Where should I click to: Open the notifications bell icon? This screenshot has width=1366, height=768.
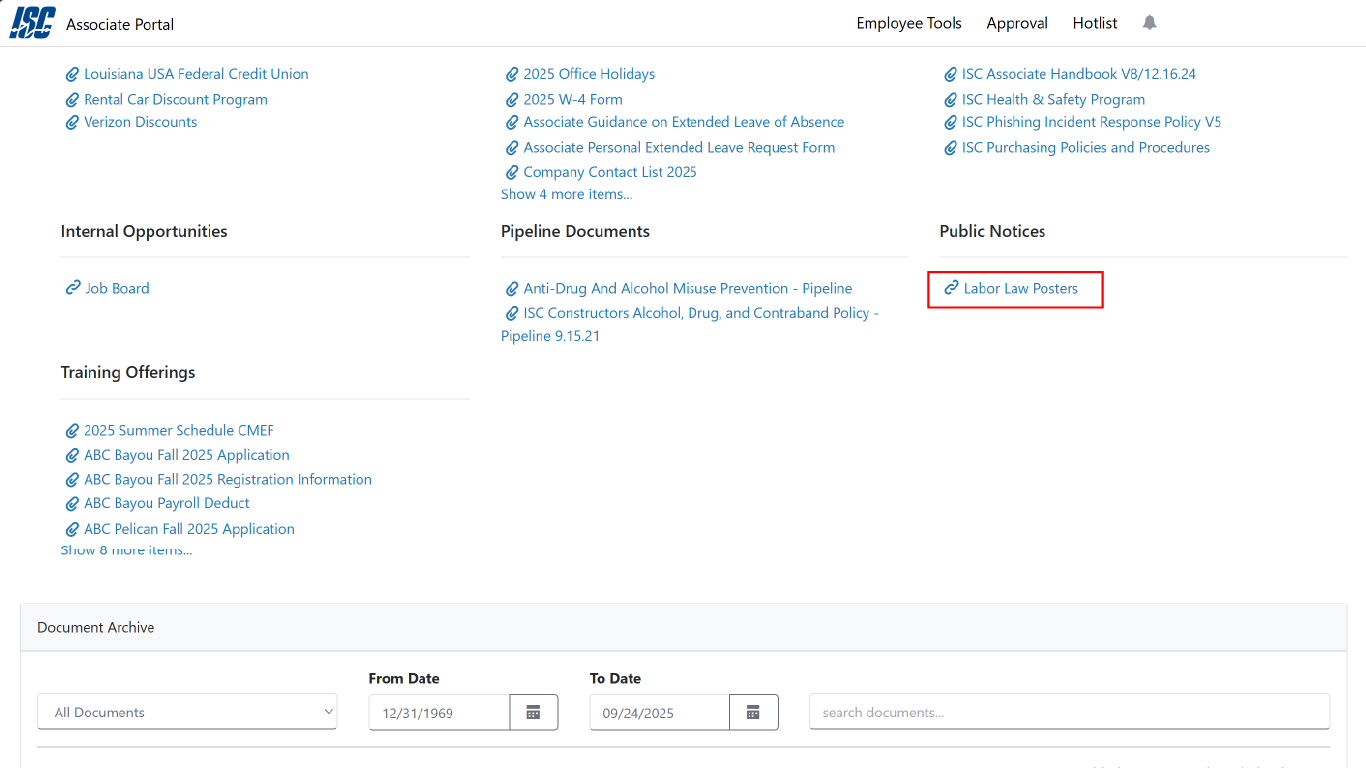pyautogui.click(x=1149, y=23)
